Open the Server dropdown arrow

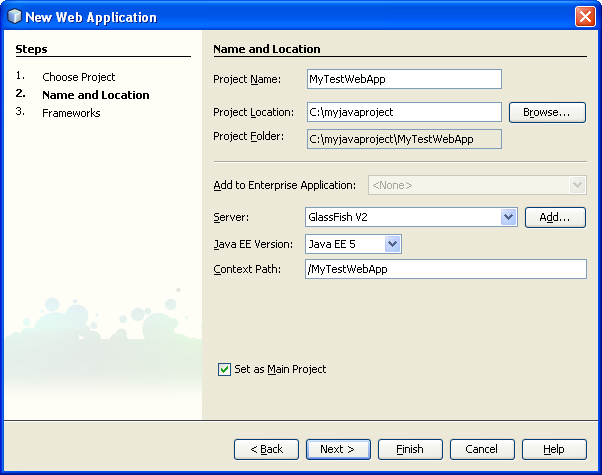click(509, 217)
